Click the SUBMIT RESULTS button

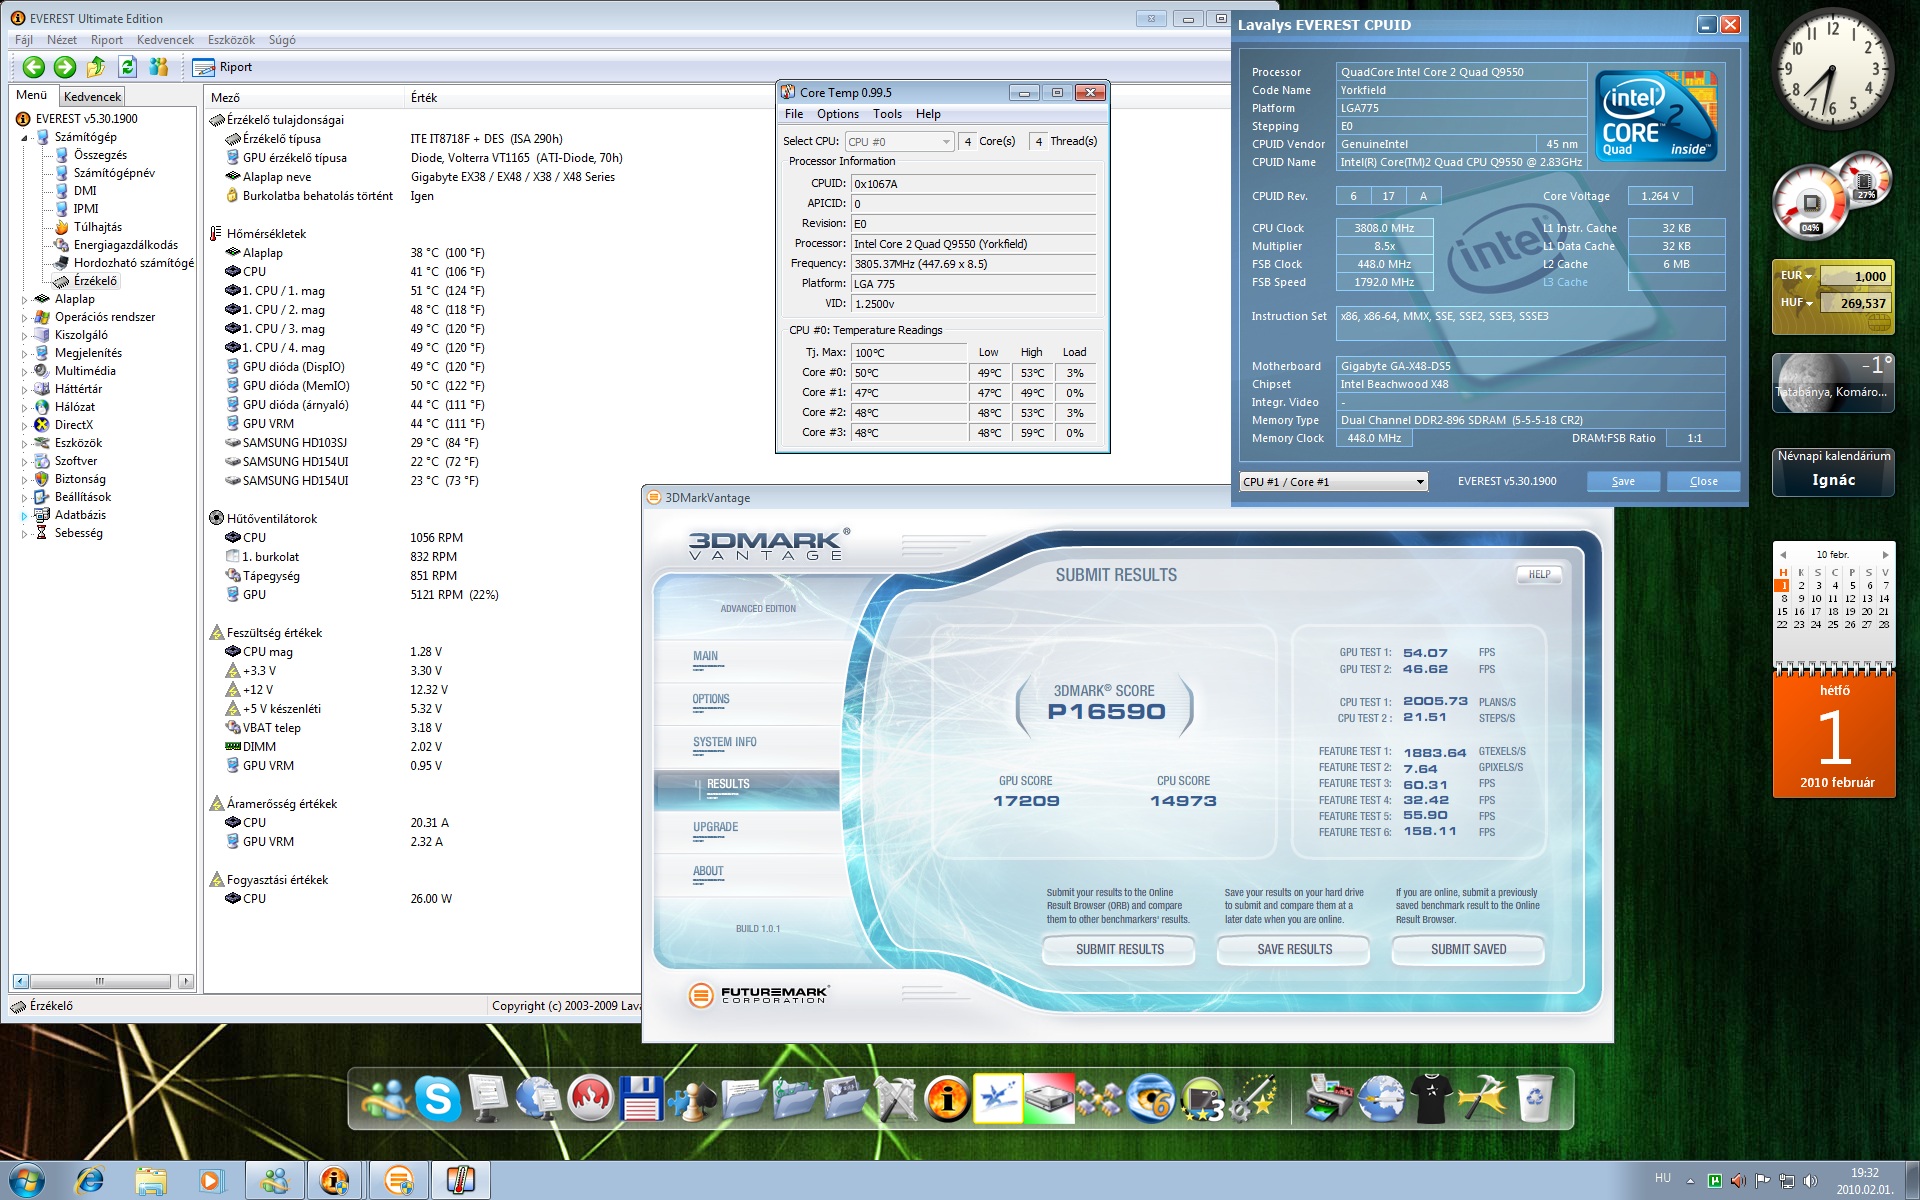pos(1119,950)
